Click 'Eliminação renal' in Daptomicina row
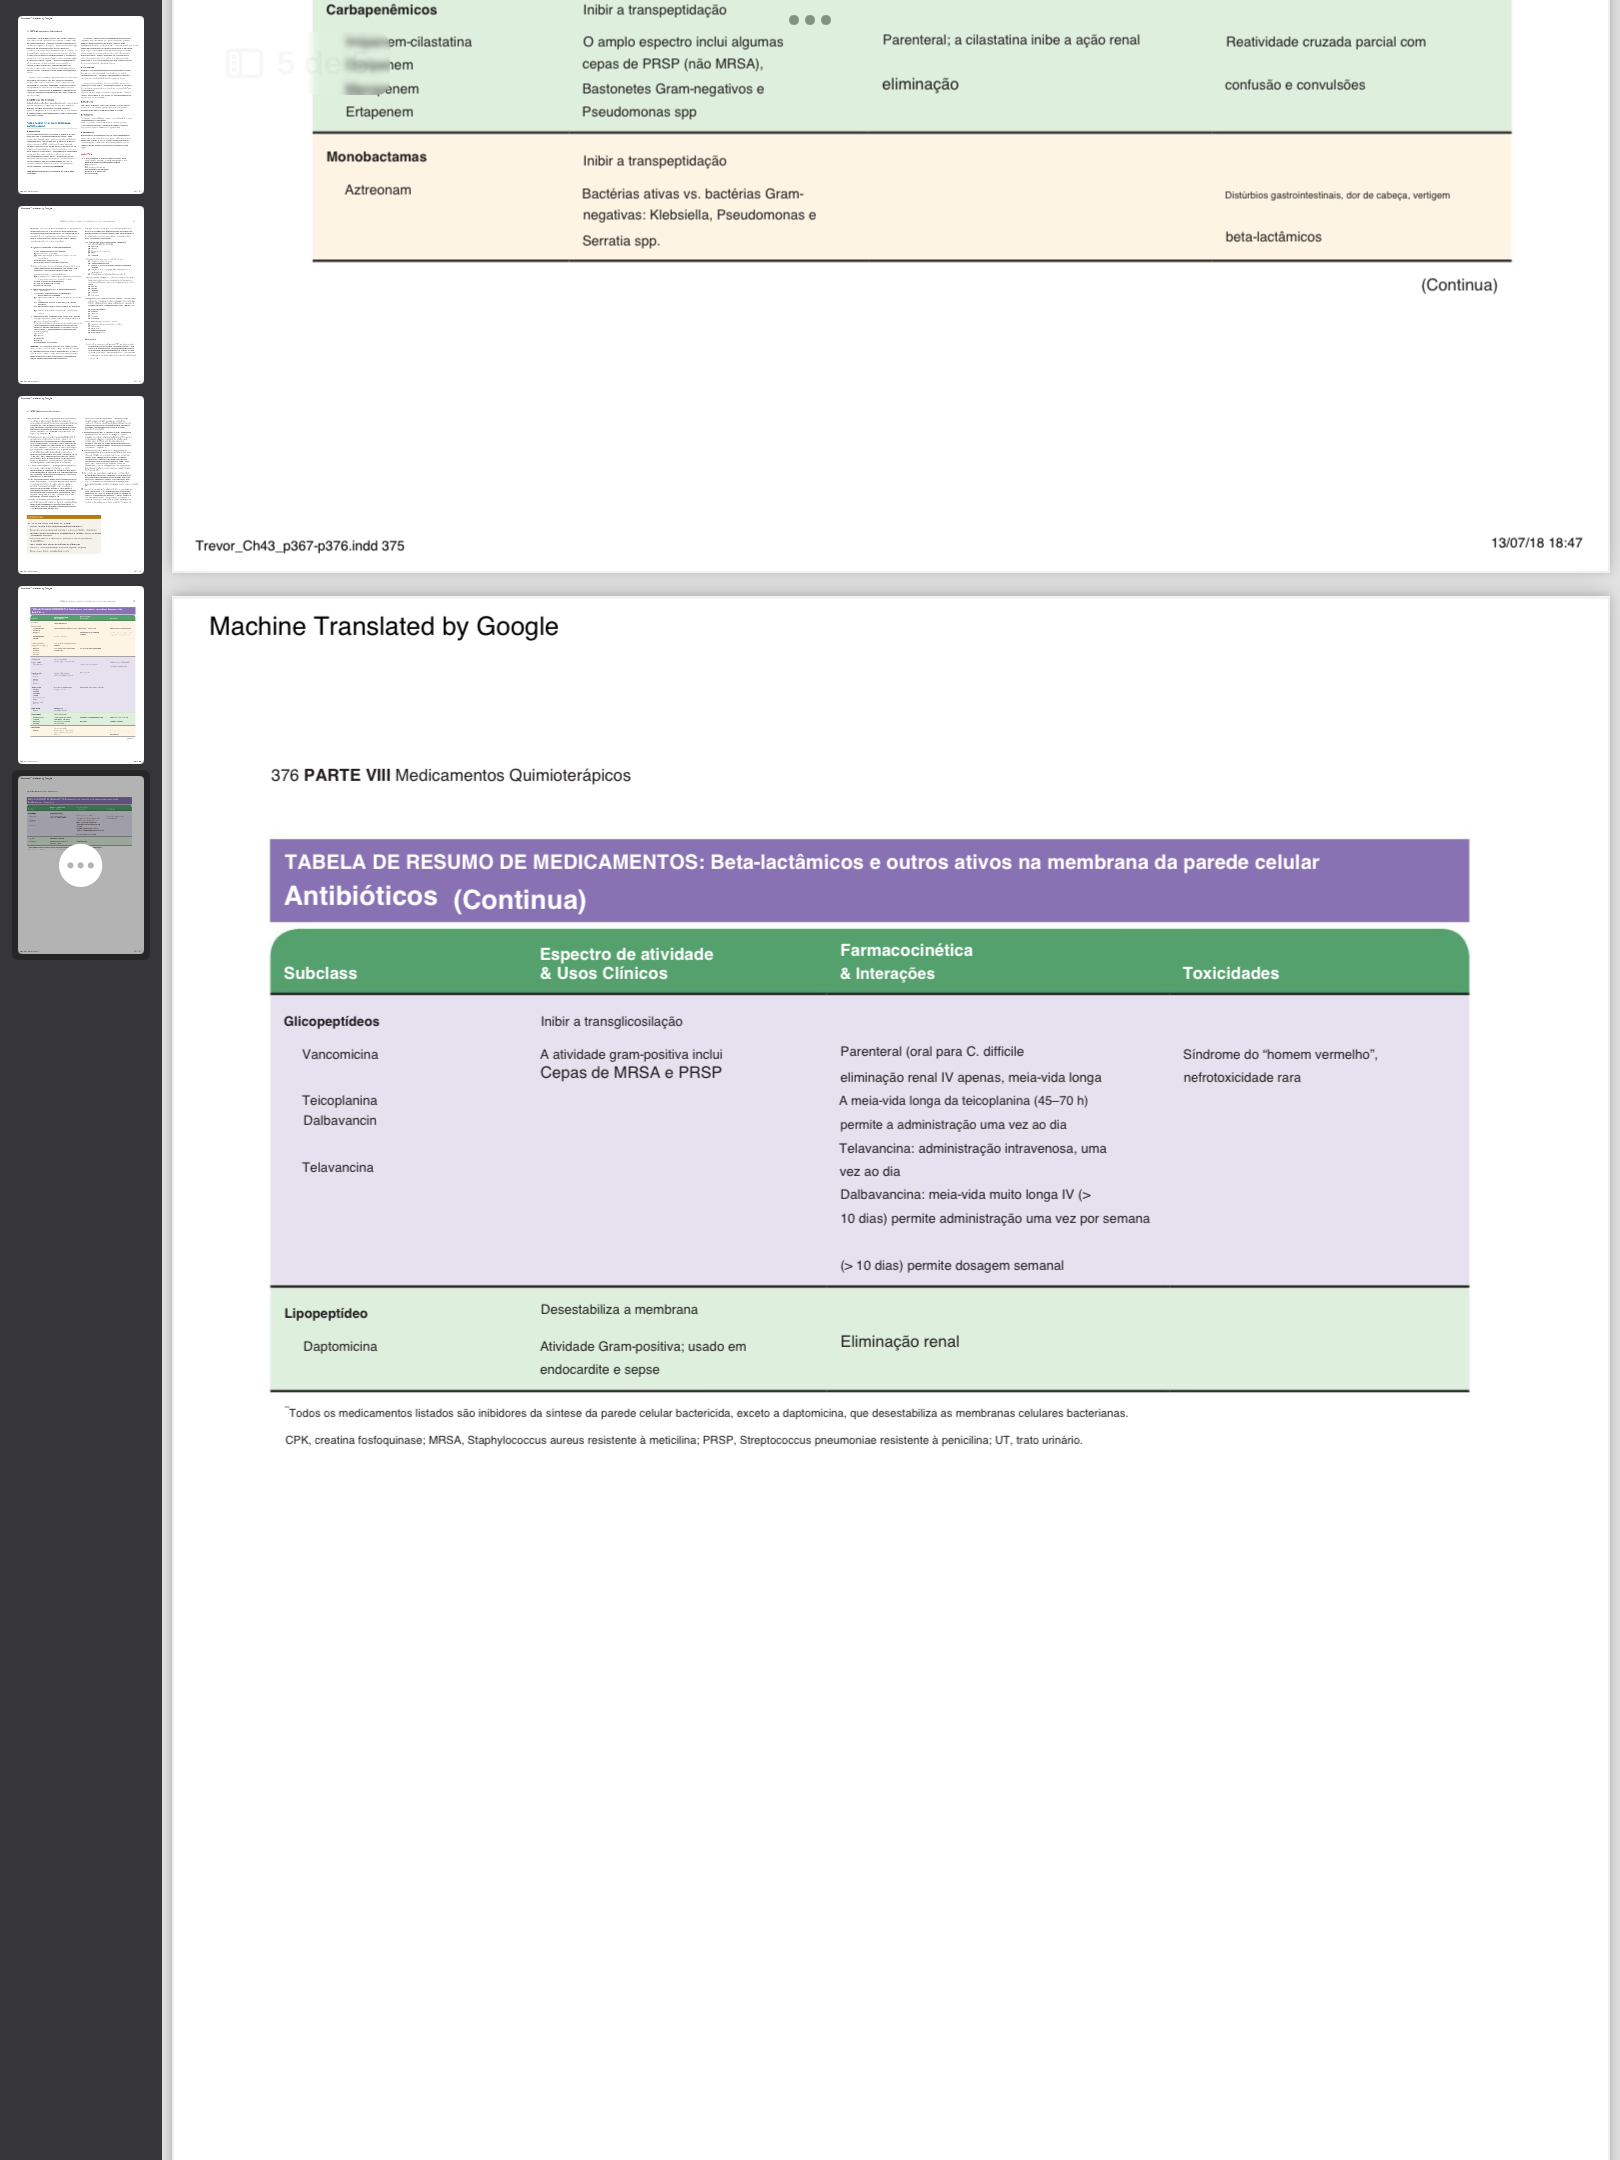This screenshot has height=2160, width=1620. tap(900, 1341)
